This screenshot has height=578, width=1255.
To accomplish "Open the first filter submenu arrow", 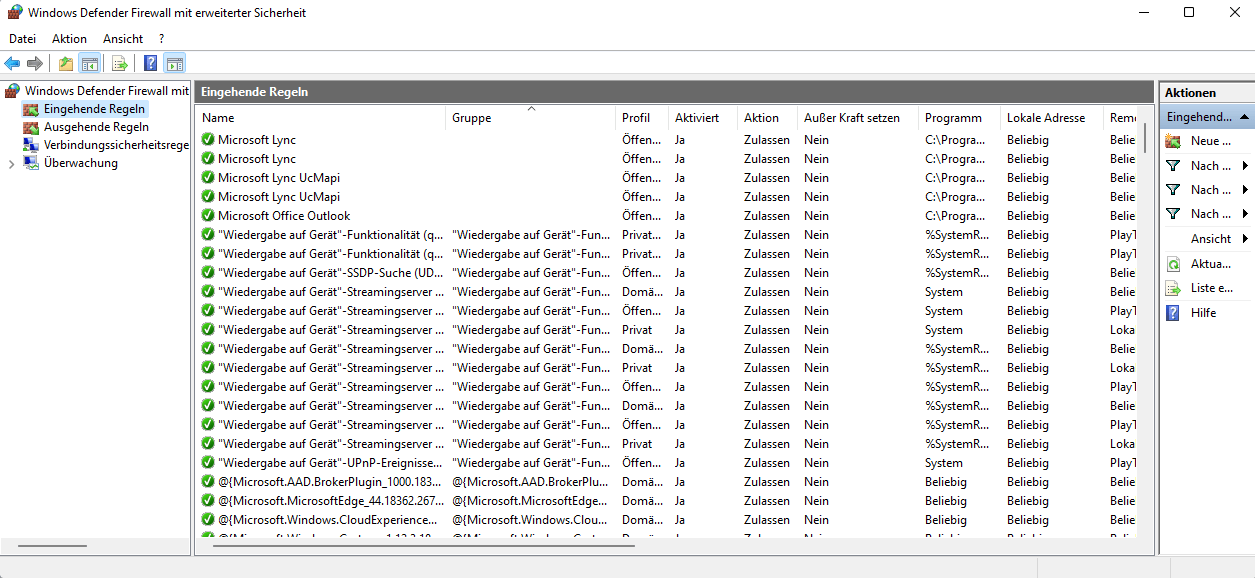I will [x=1245, y=166].
